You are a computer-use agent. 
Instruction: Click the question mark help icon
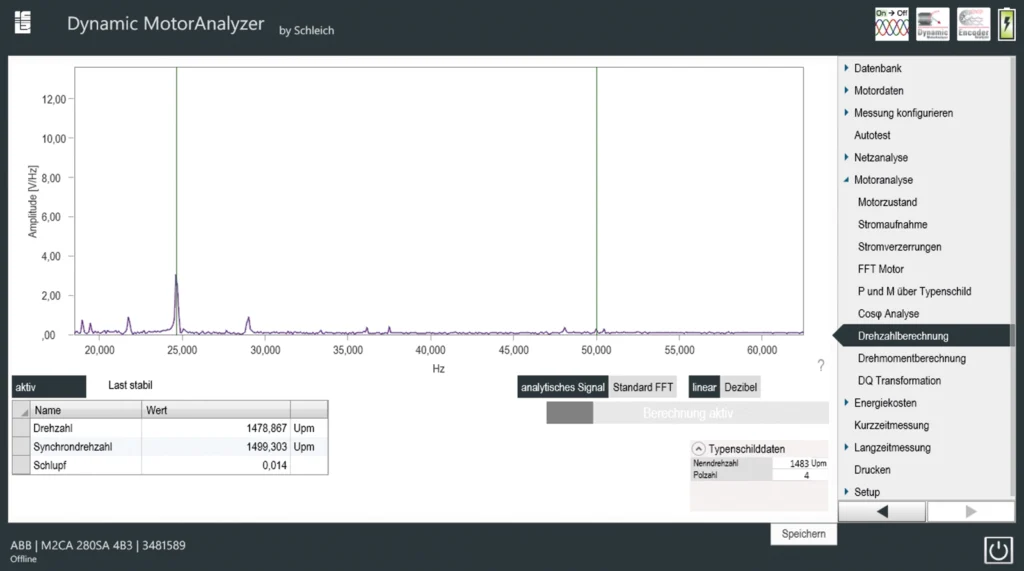coord(821,365)
